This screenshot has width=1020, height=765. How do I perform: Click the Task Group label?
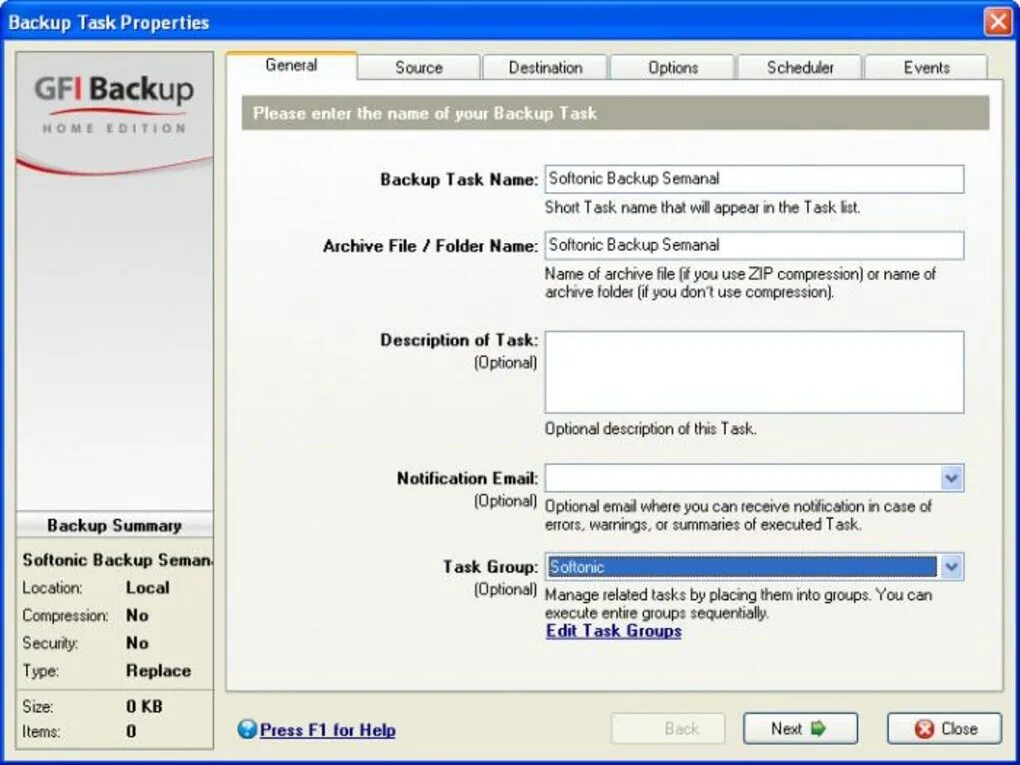tap(490, 567)
